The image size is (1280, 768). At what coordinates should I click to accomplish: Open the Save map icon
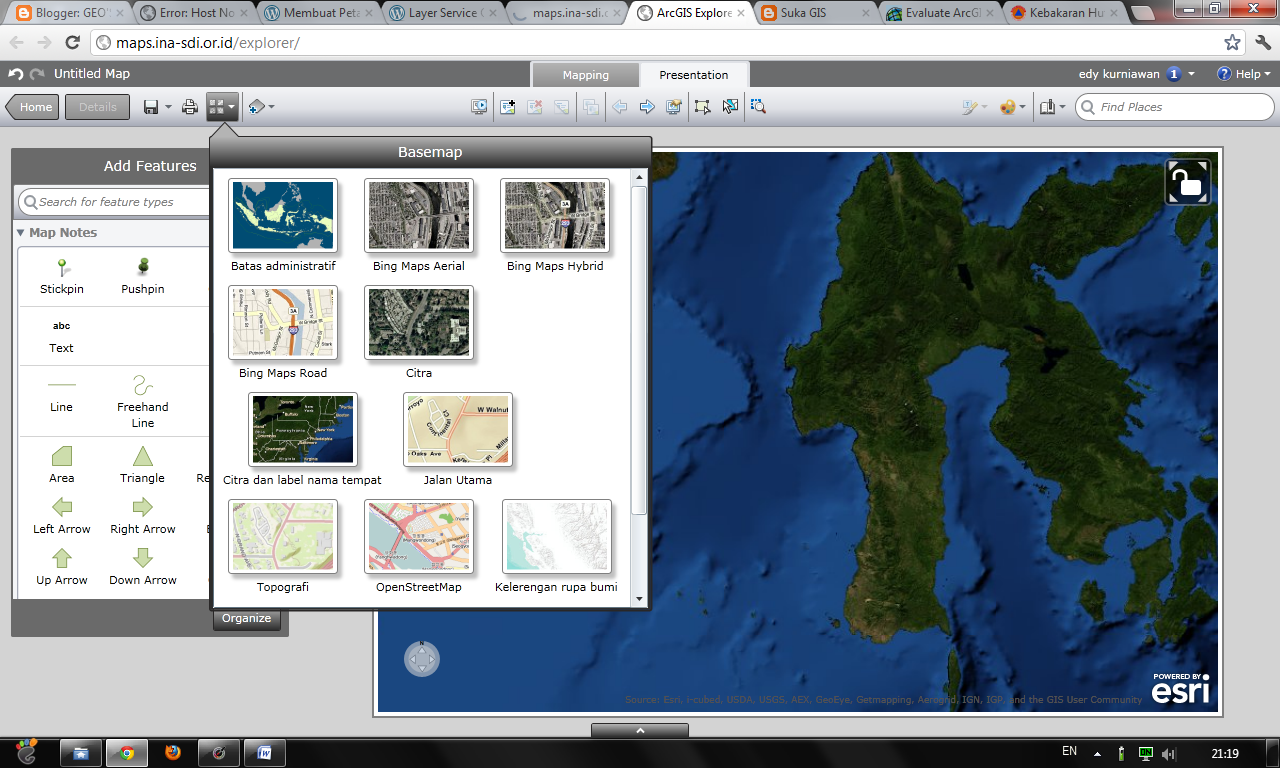coord(150,107)
